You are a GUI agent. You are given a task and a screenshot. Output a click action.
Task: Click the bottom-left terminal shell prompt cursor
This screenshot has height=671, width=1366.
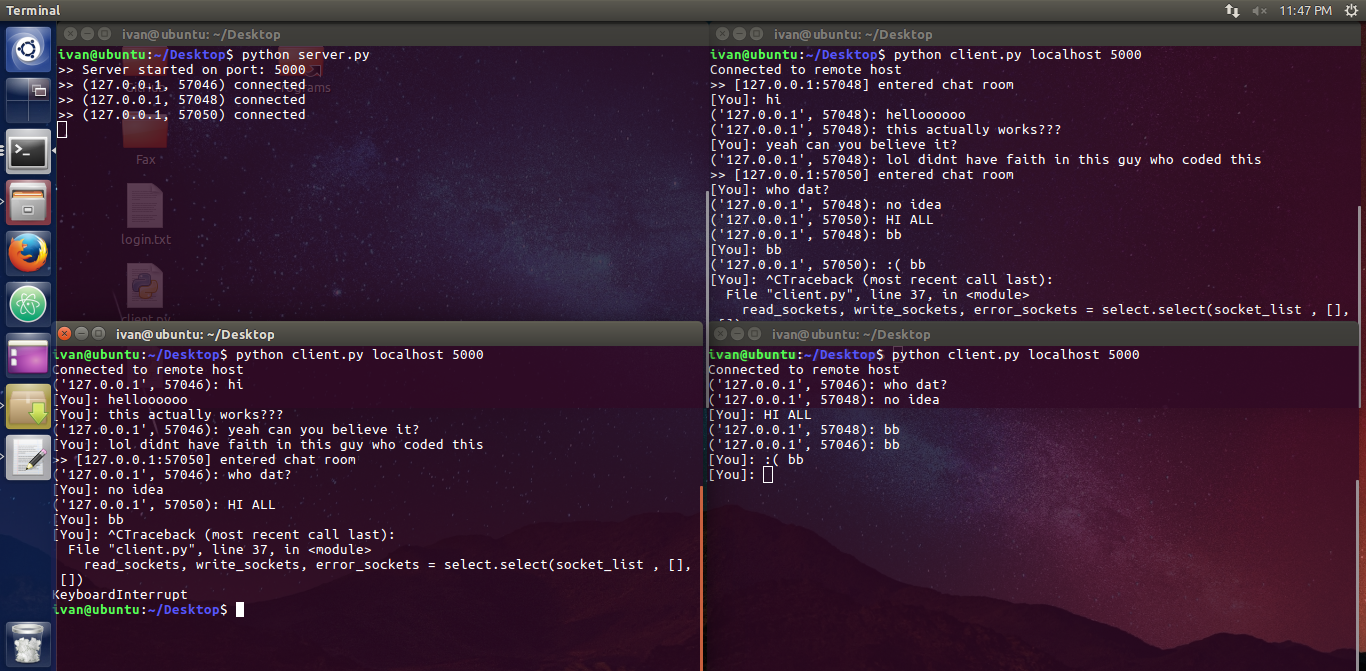point(240,610)
